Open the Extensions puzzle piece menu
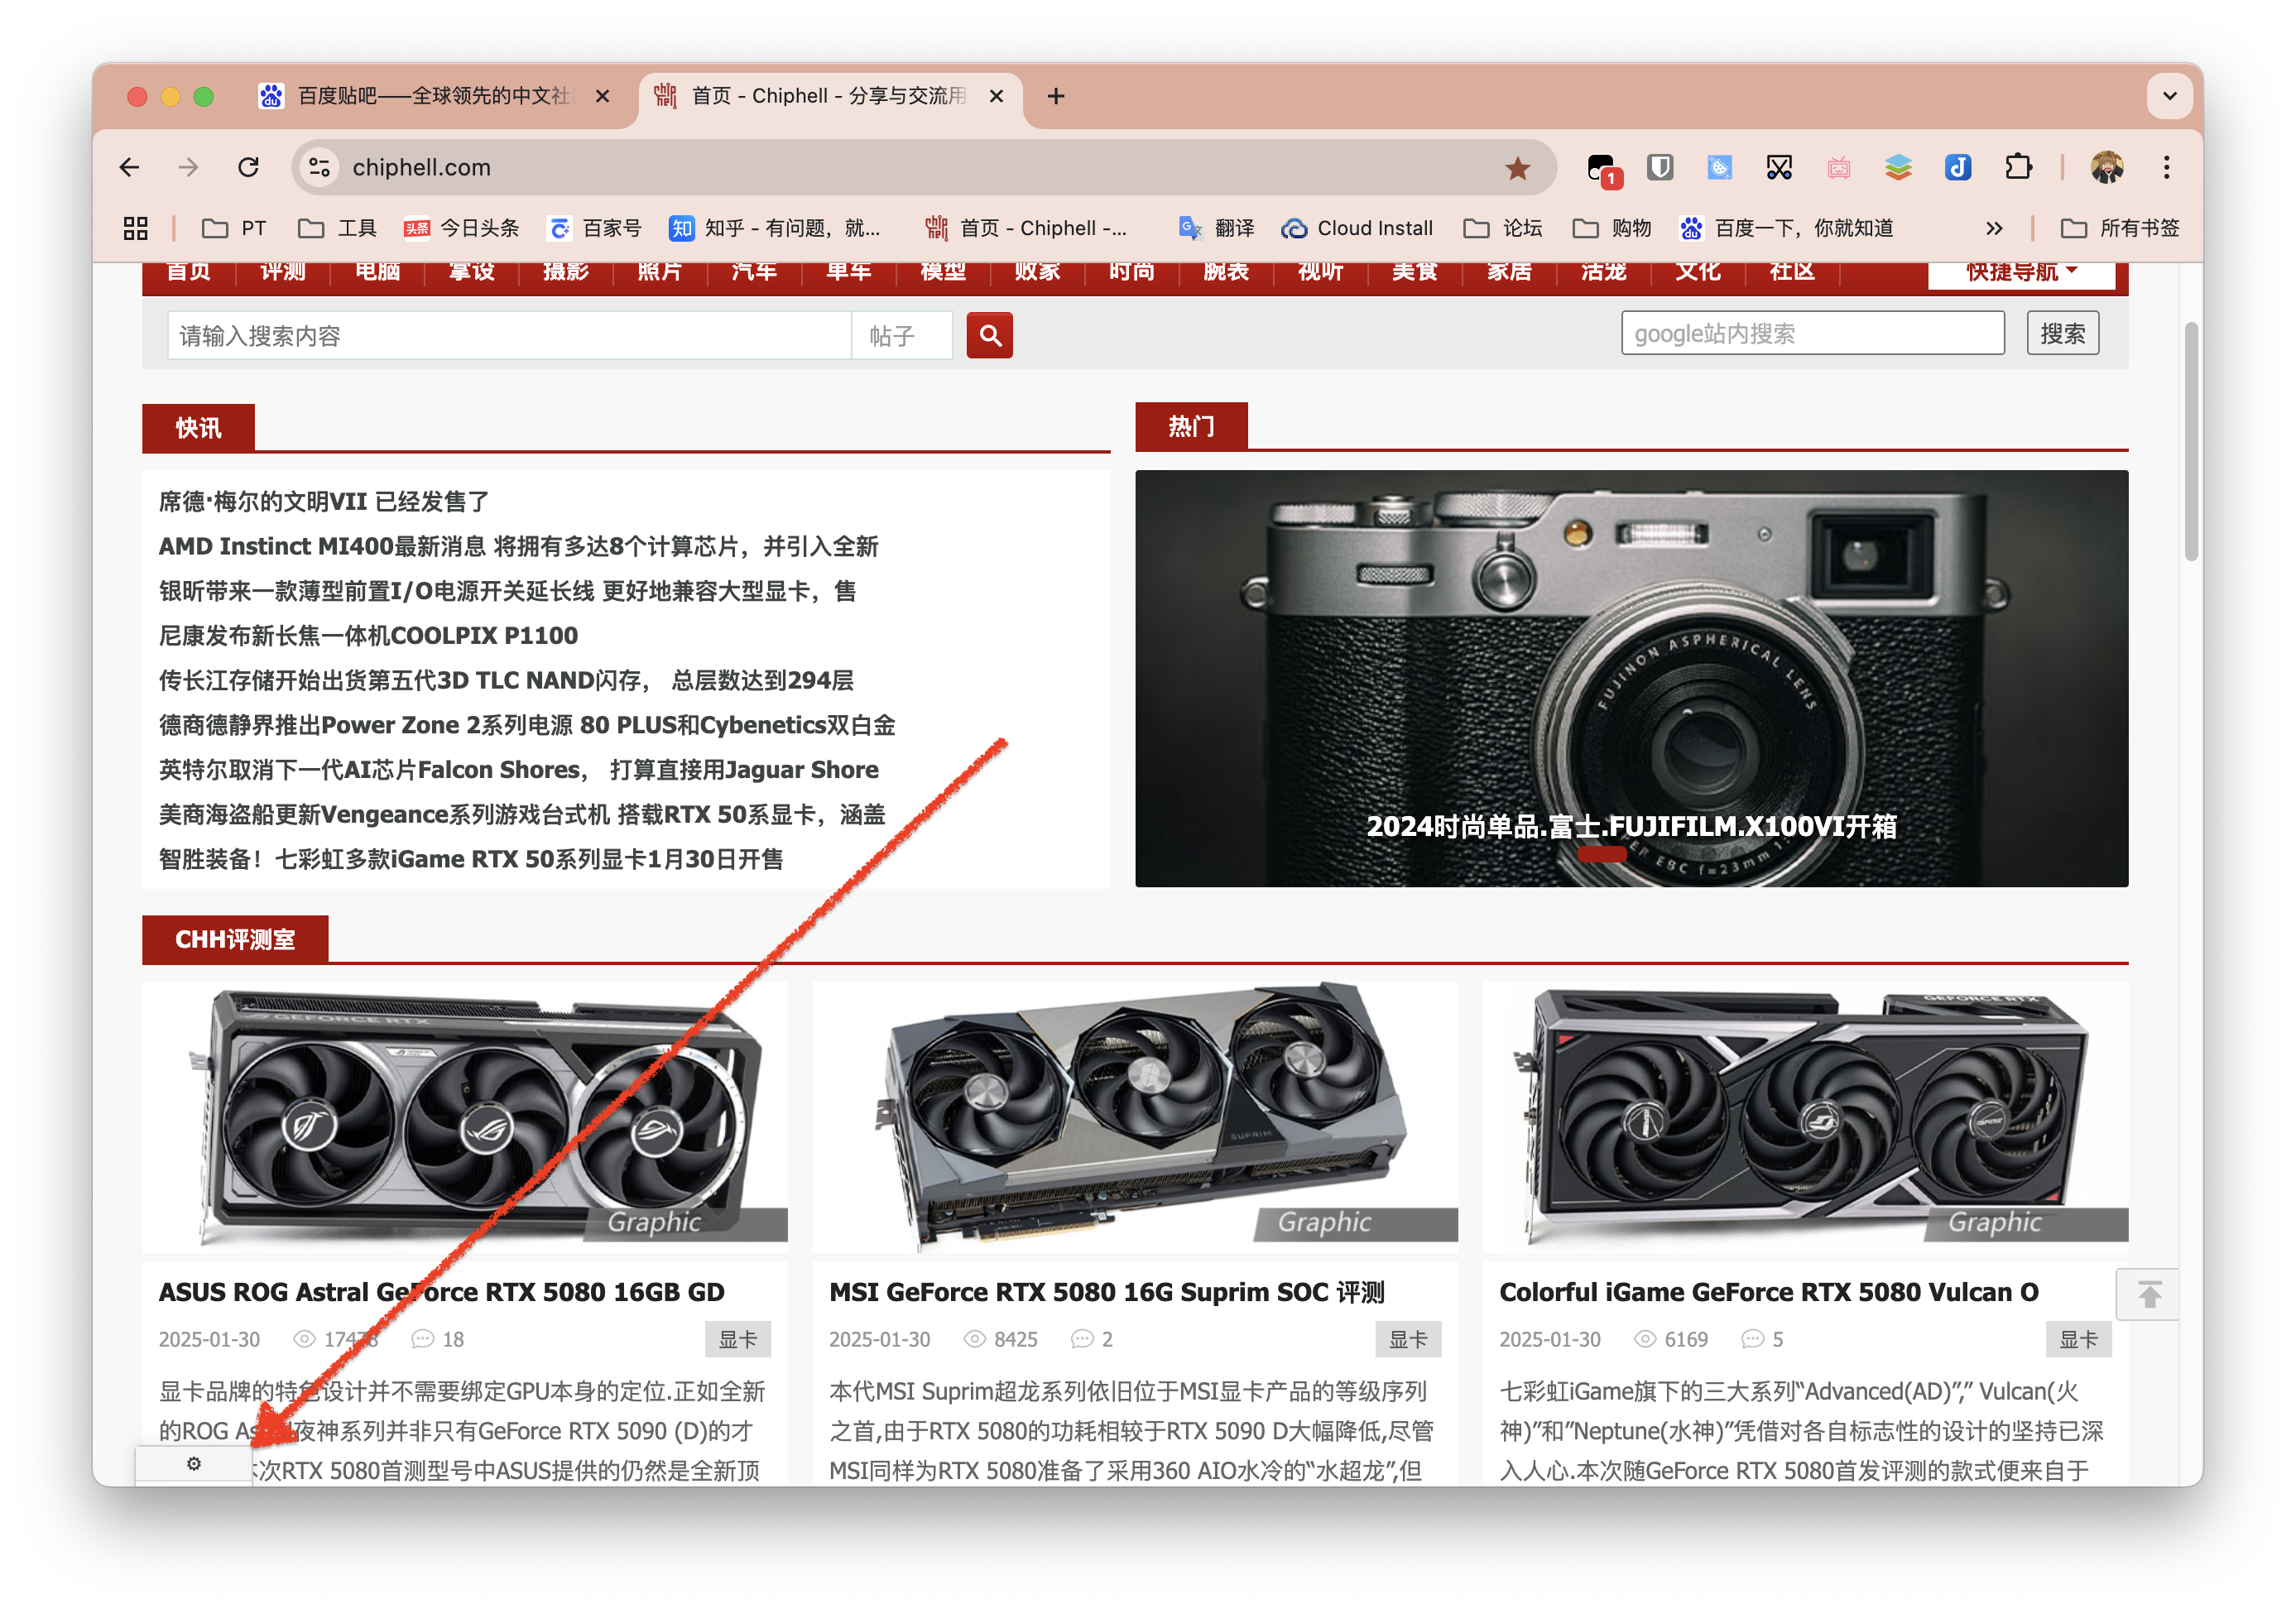2296x1609 pixels. coord(2018,167)
